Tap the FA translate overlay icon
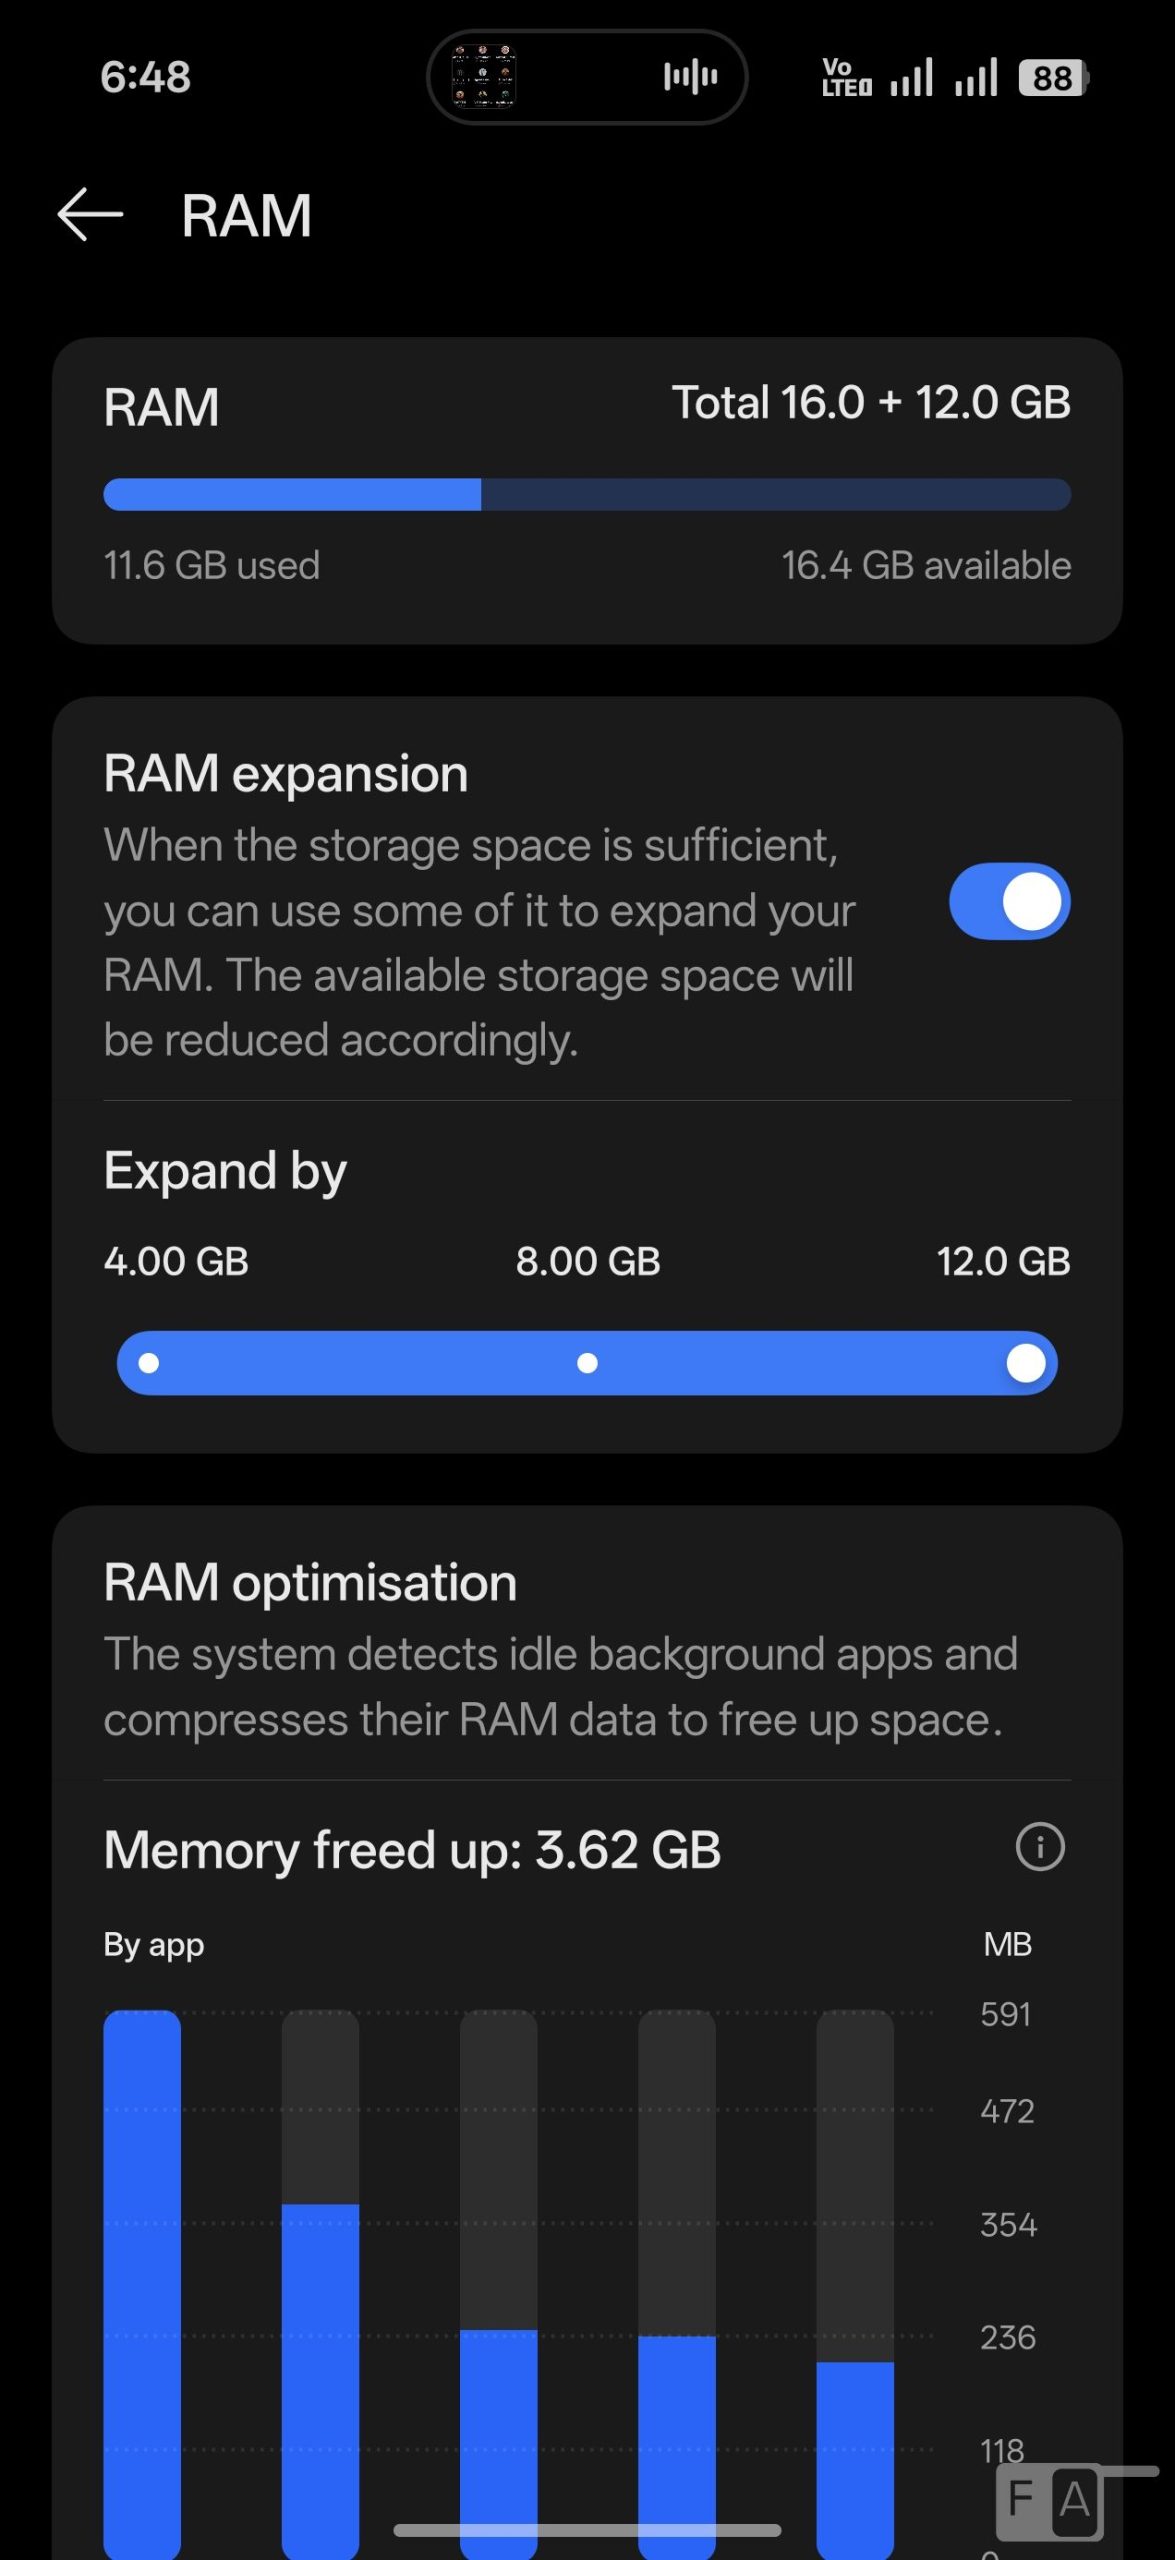 point(1050,2500)
